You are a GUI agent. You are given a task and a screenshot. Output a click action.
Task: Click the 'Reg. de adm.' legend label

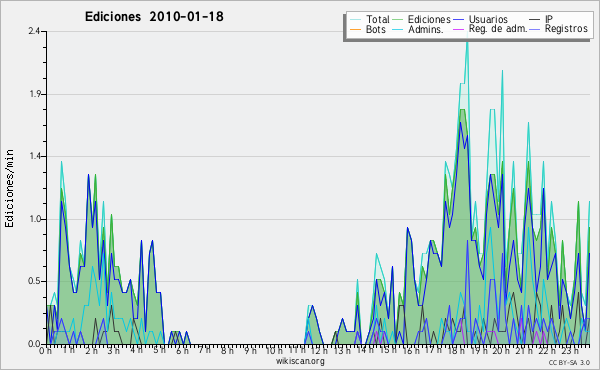498,29
